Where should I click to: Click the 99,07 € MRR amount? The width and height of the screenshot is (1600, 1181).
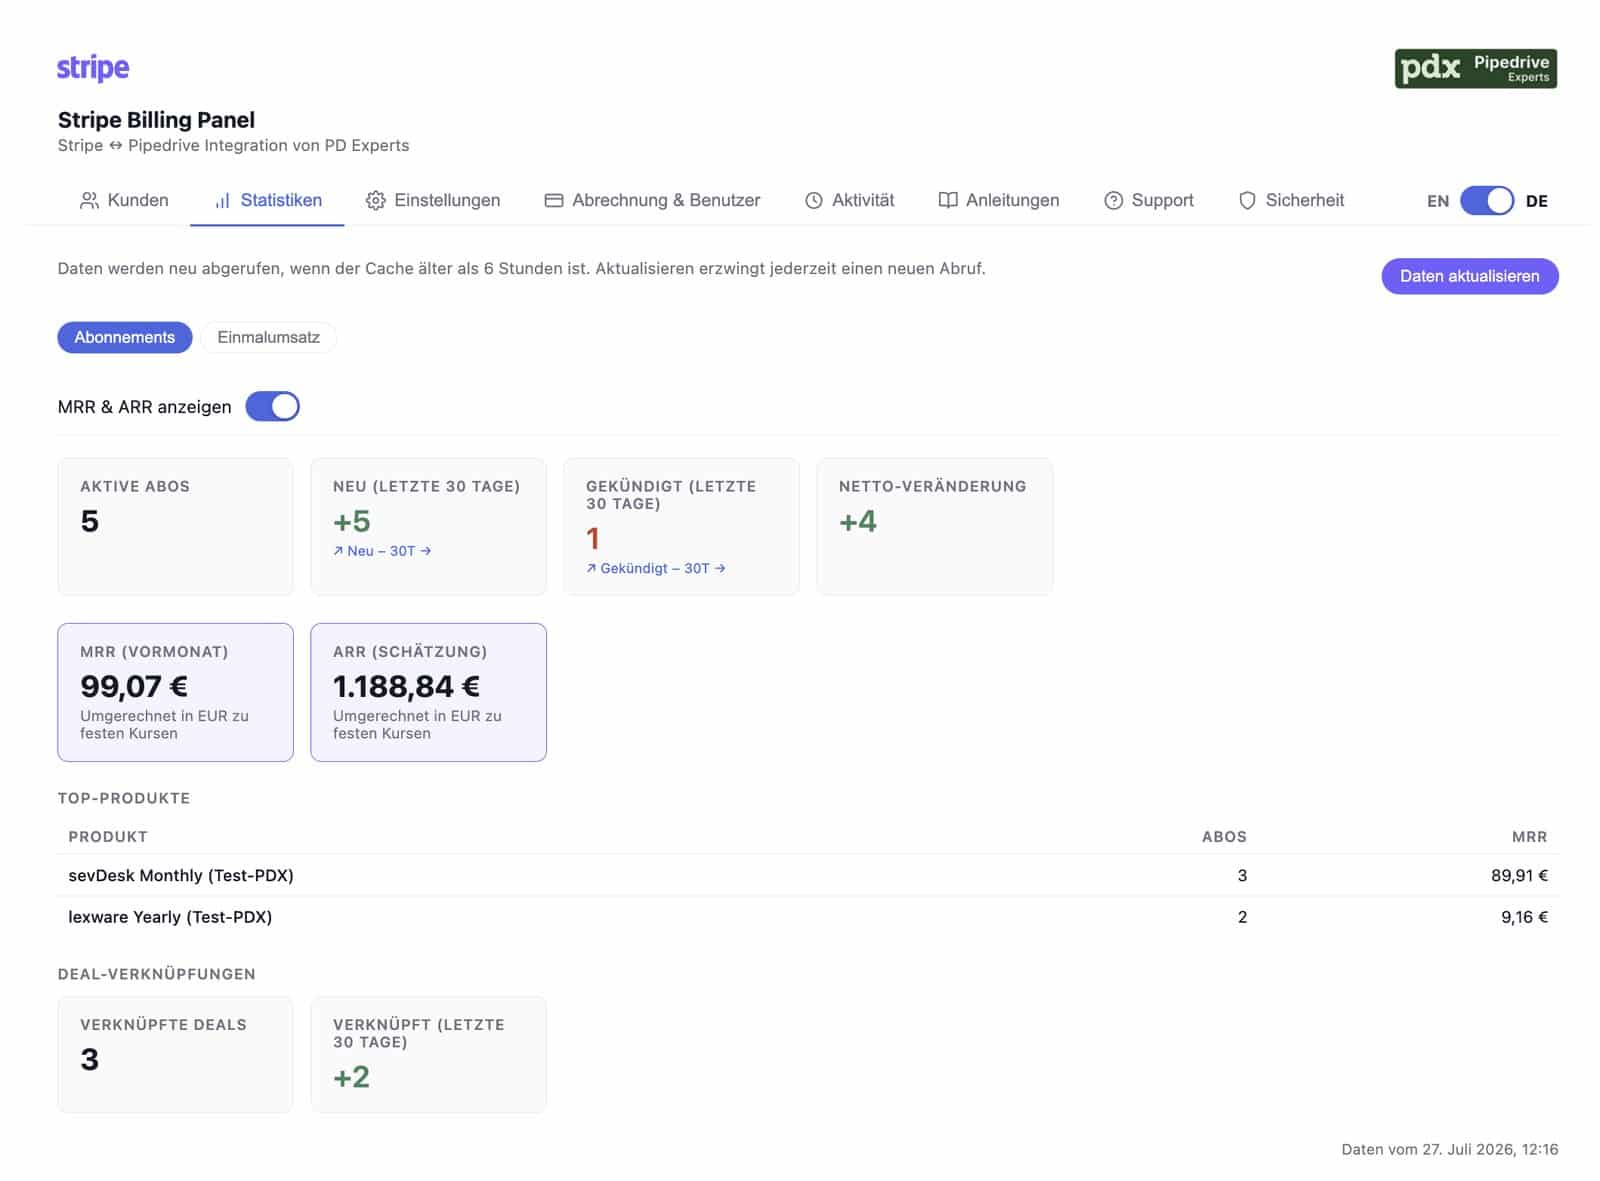(134, 686)
